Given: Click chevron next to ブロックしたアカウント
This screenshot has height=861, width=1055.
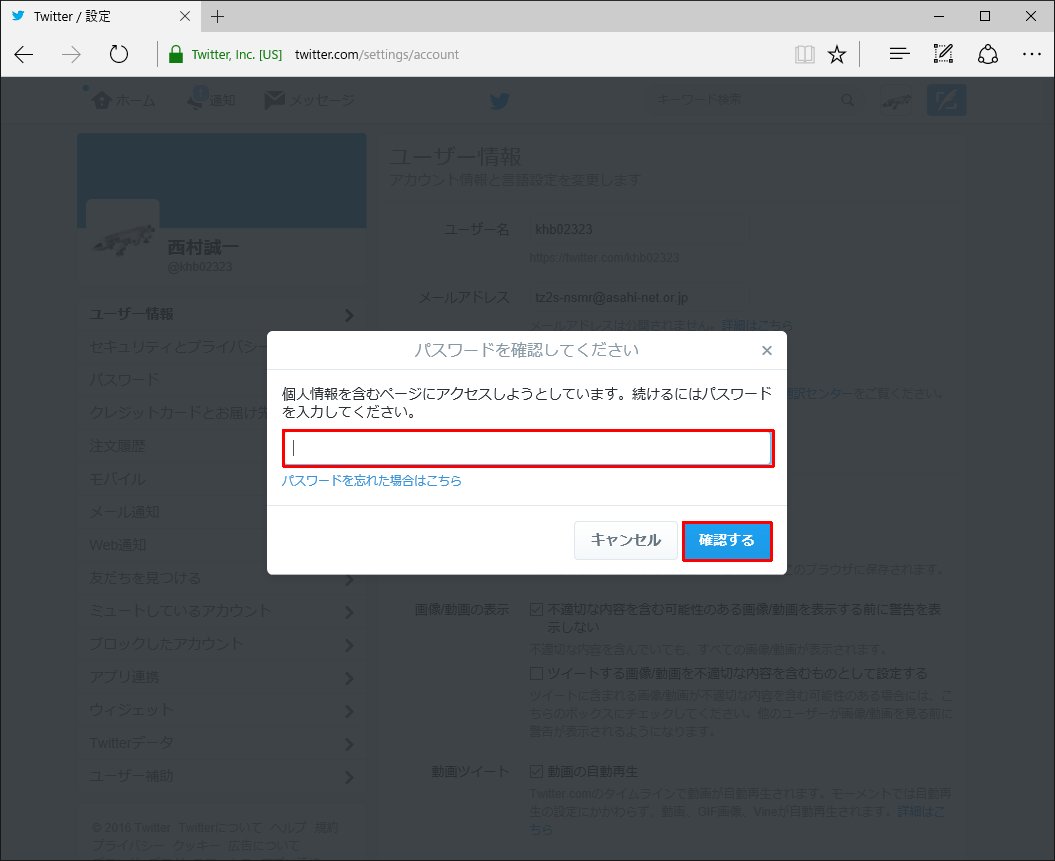Looking at the screenshot, I should coord(349,645).
